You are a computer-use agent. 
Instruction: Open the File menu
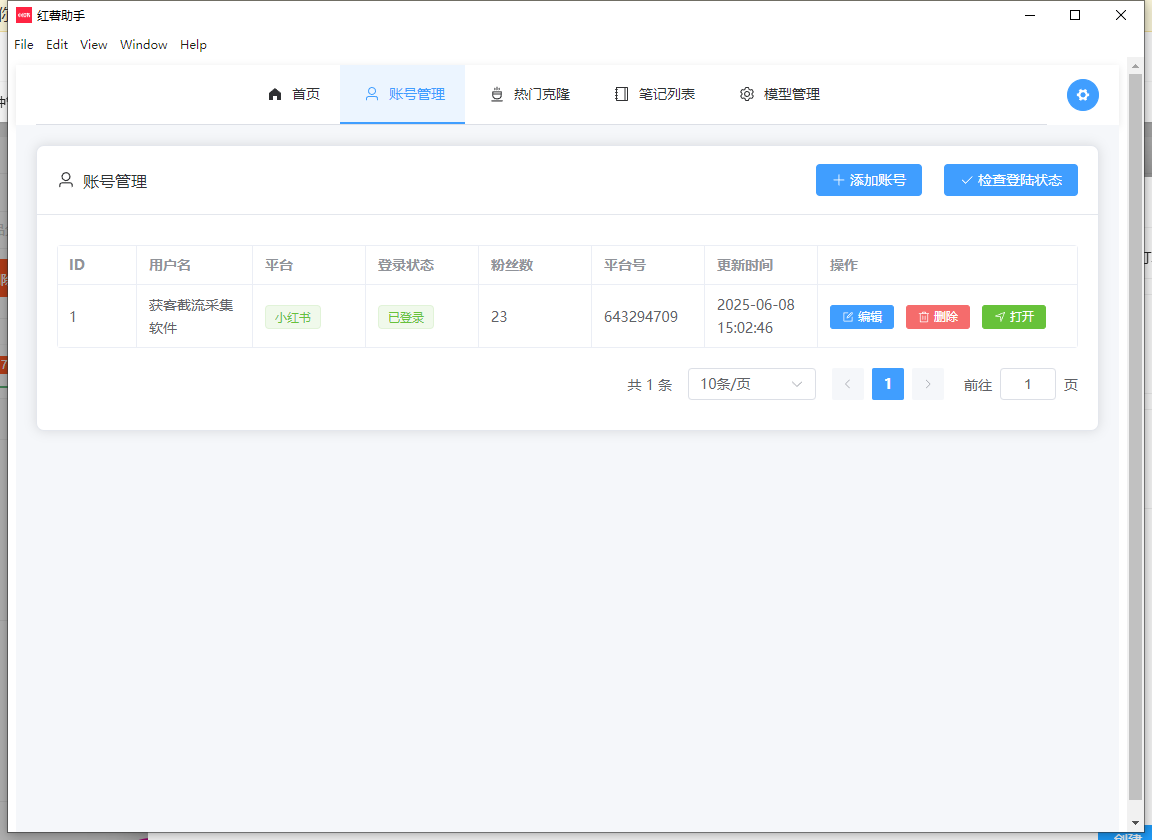pyautogui.click(x=24, y=45)
